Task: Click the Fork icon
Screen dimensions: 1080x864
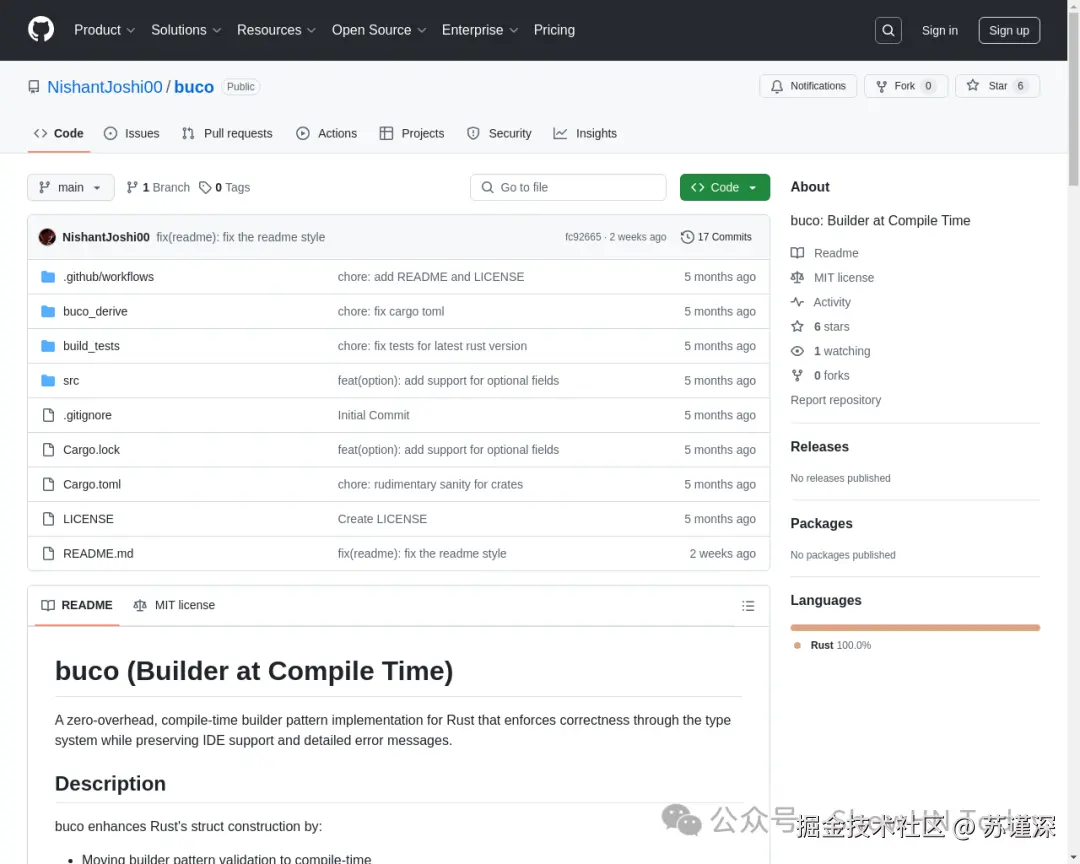Action: click(x=881, y=86)
